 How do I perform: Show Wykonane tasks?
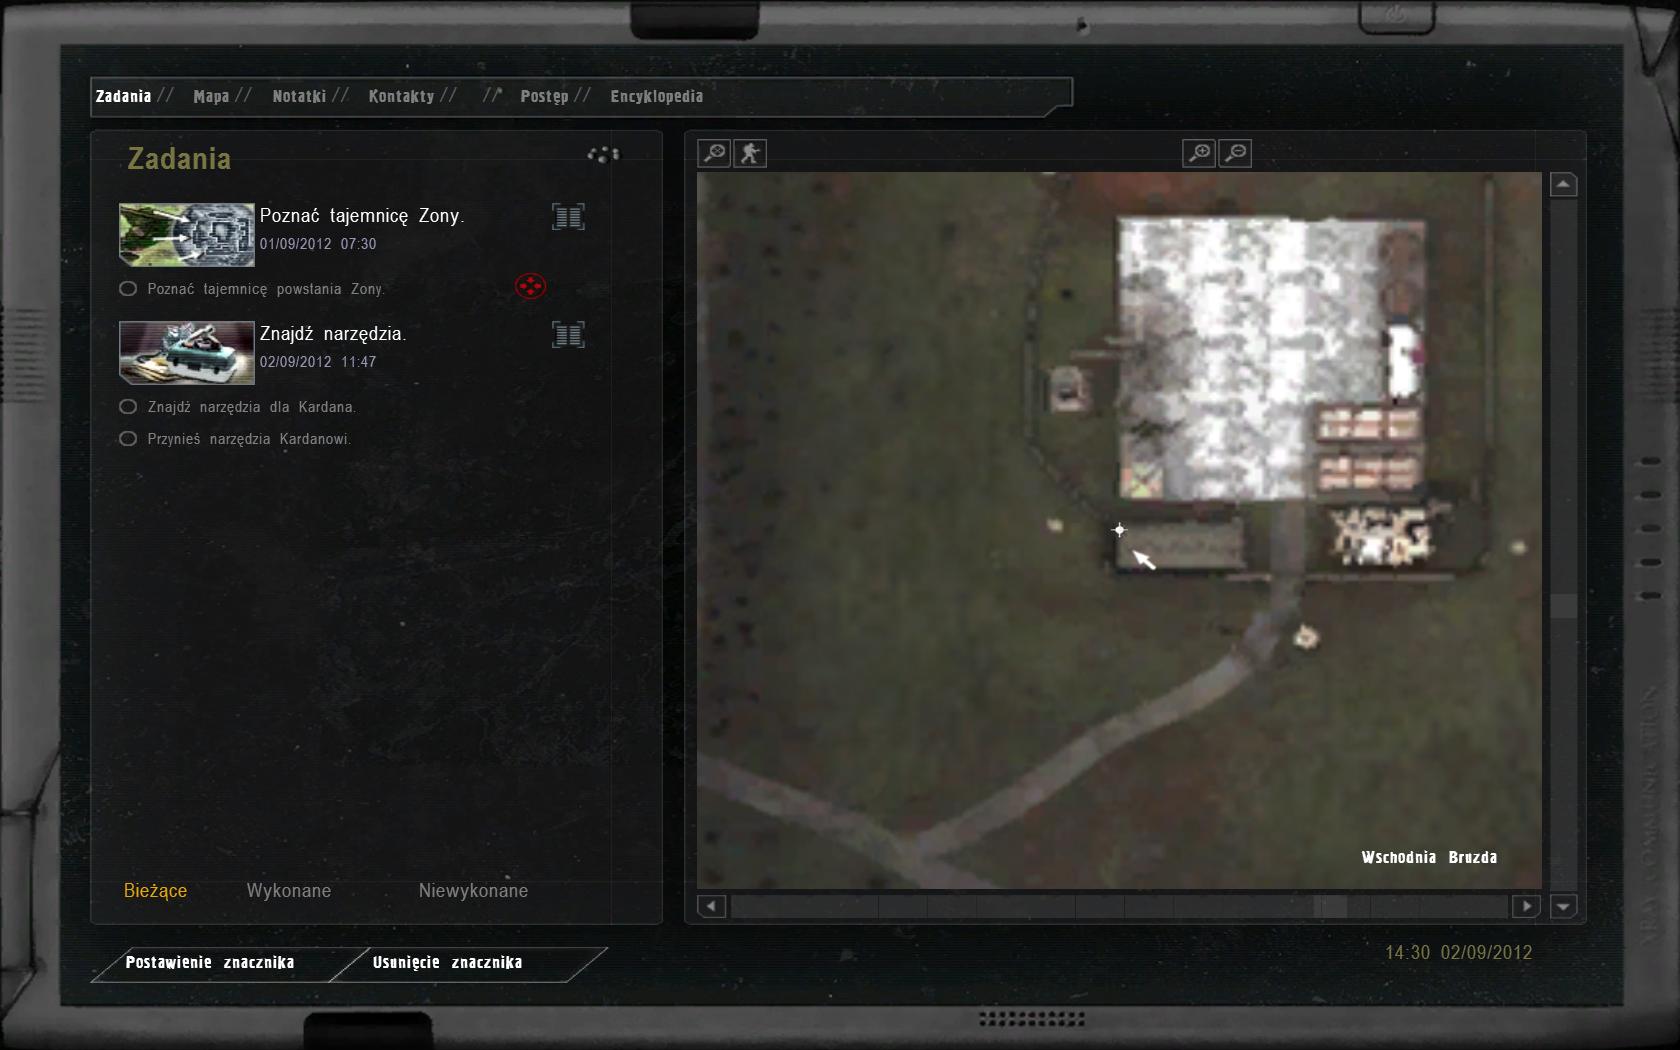coord(289,891)
